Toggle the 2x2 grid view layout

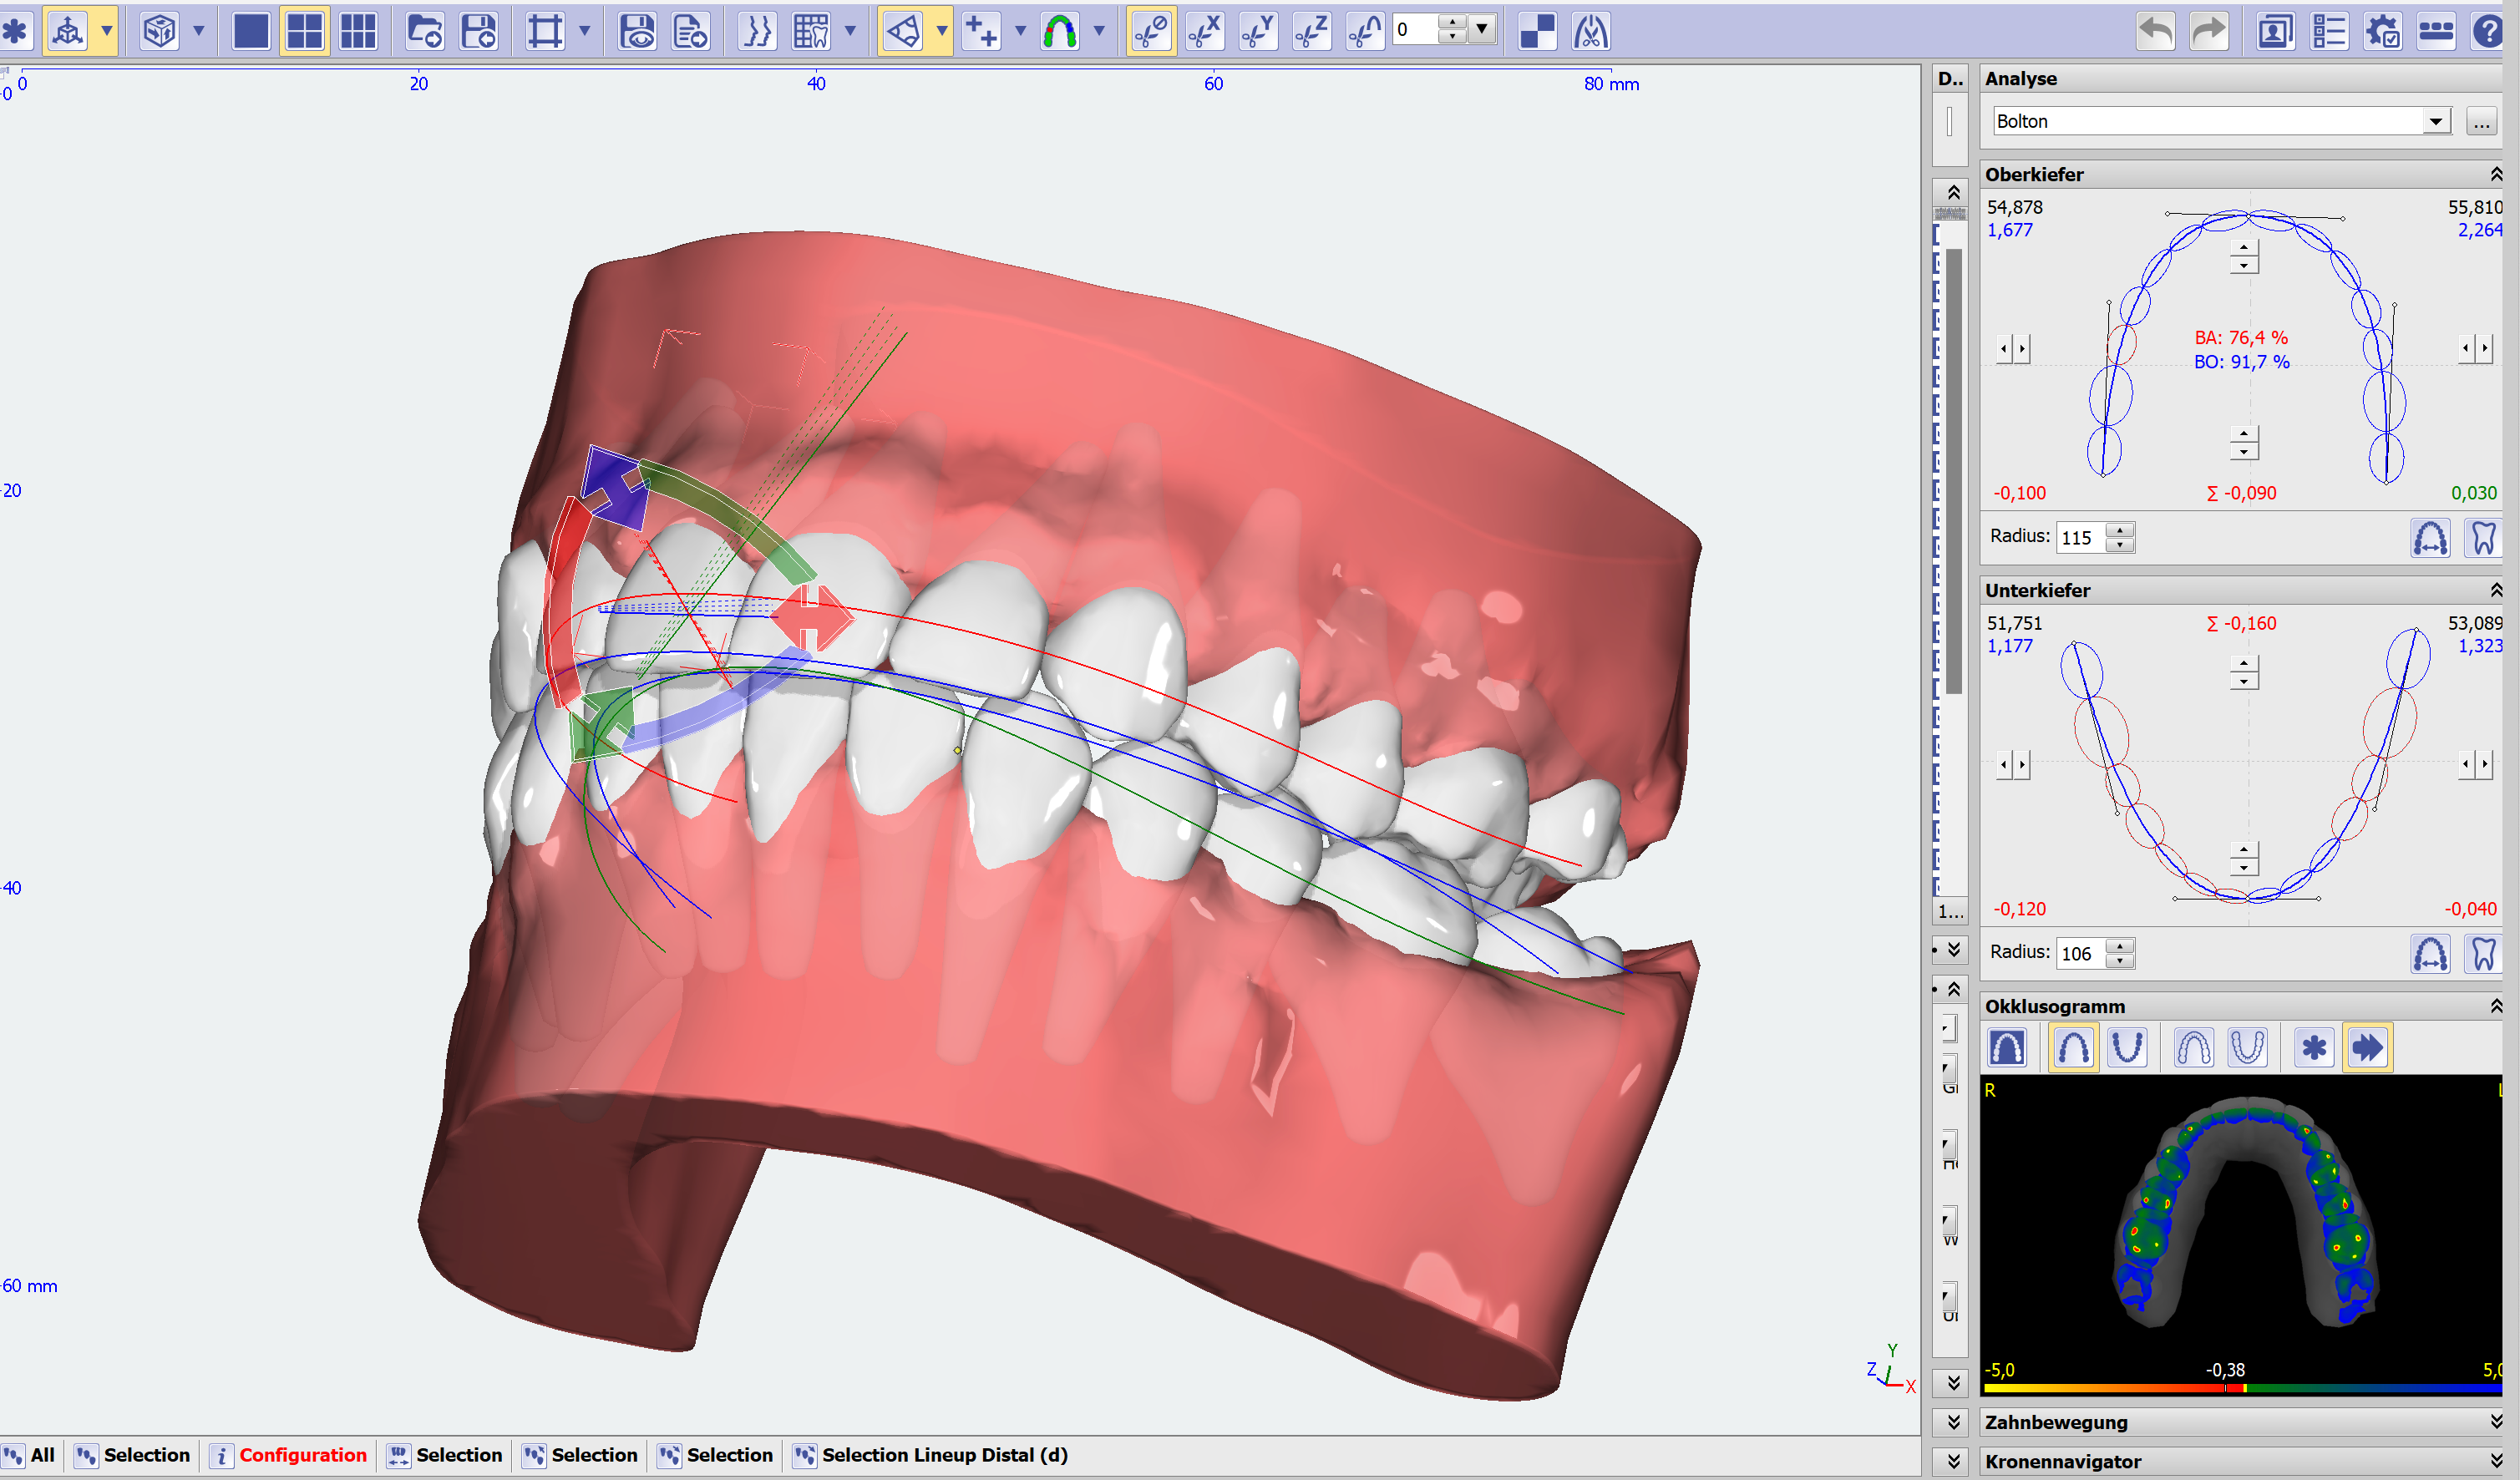(x=304, y=30)
